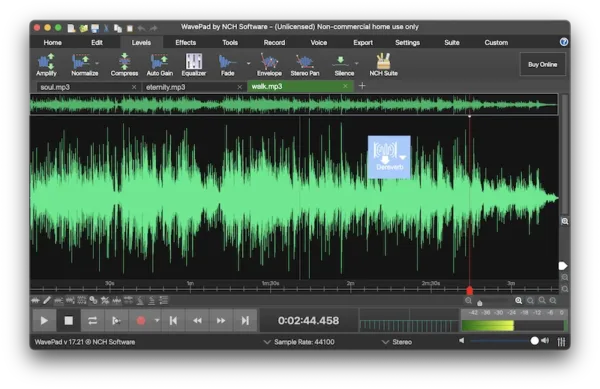Open the Settings tab
Image resolution: width=600 pixels, height=389 pixels.
pyautogui.click(x=407, y=42)
